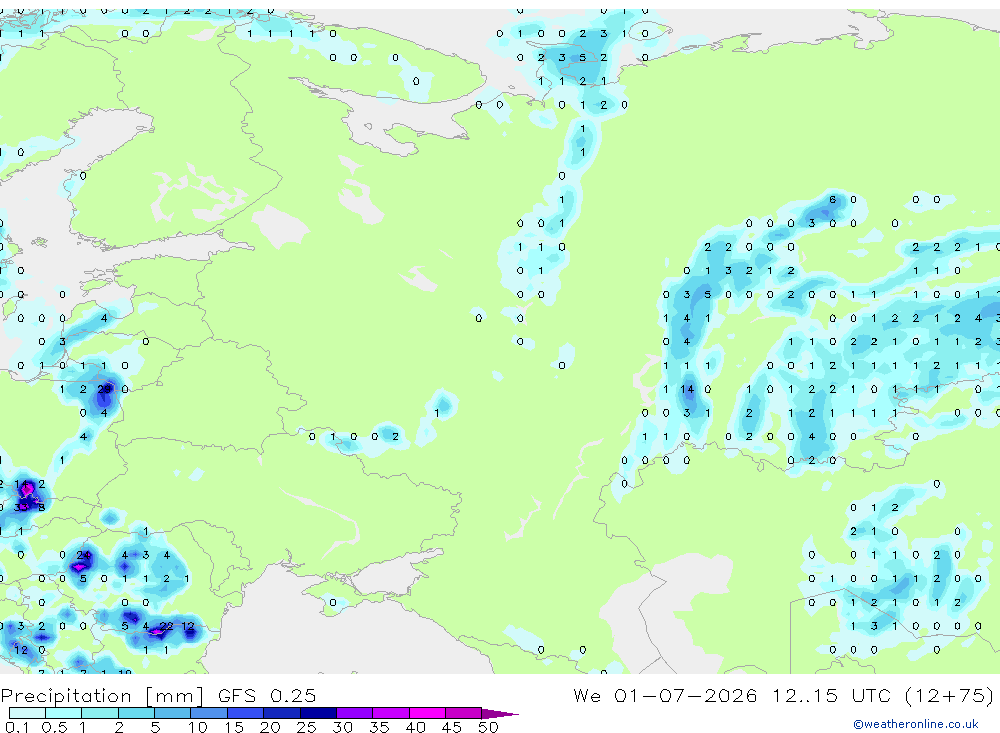Click the legend label '10'
The image size is (1000, 733).
point(198,727)
